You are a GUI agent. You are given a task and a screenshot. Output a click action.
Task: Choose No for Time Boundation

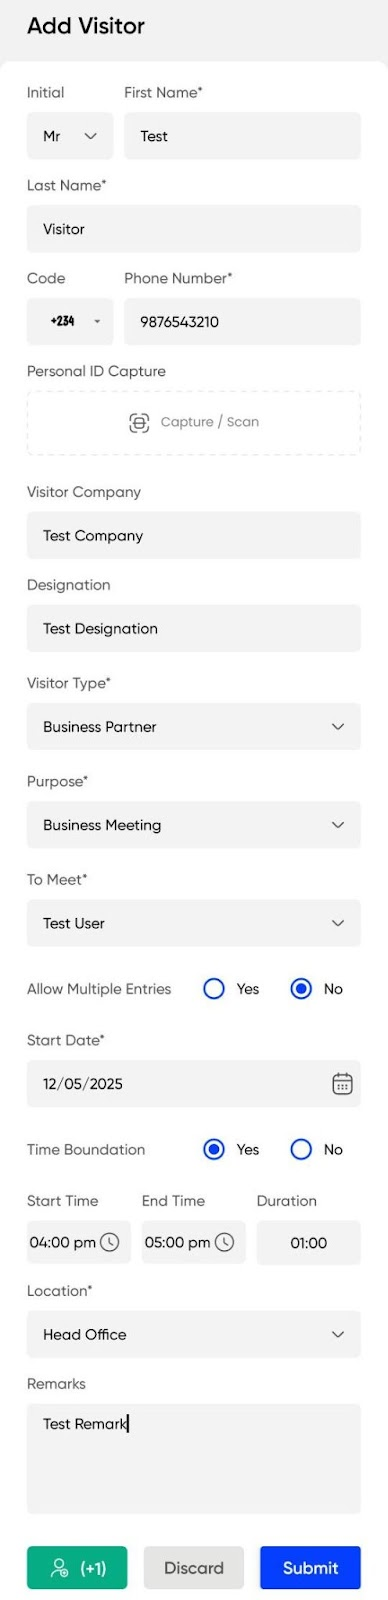301,1150
